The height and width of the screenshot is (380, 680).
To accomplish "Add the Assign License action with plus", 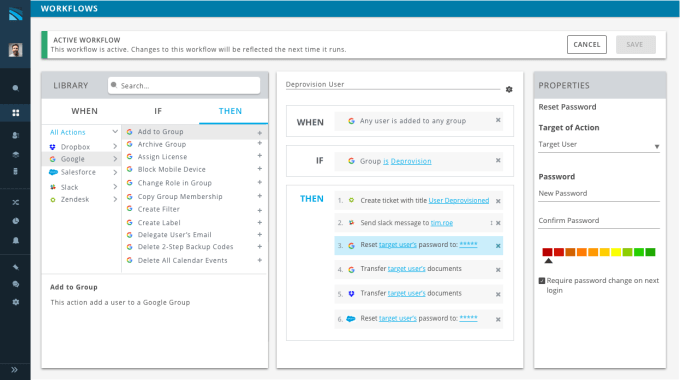I will [x=260, y=155].
